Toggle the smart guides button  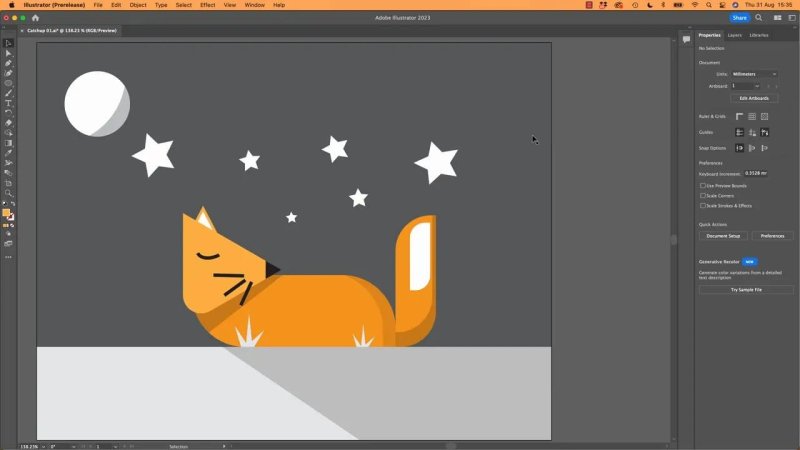[x=764, y=132]
